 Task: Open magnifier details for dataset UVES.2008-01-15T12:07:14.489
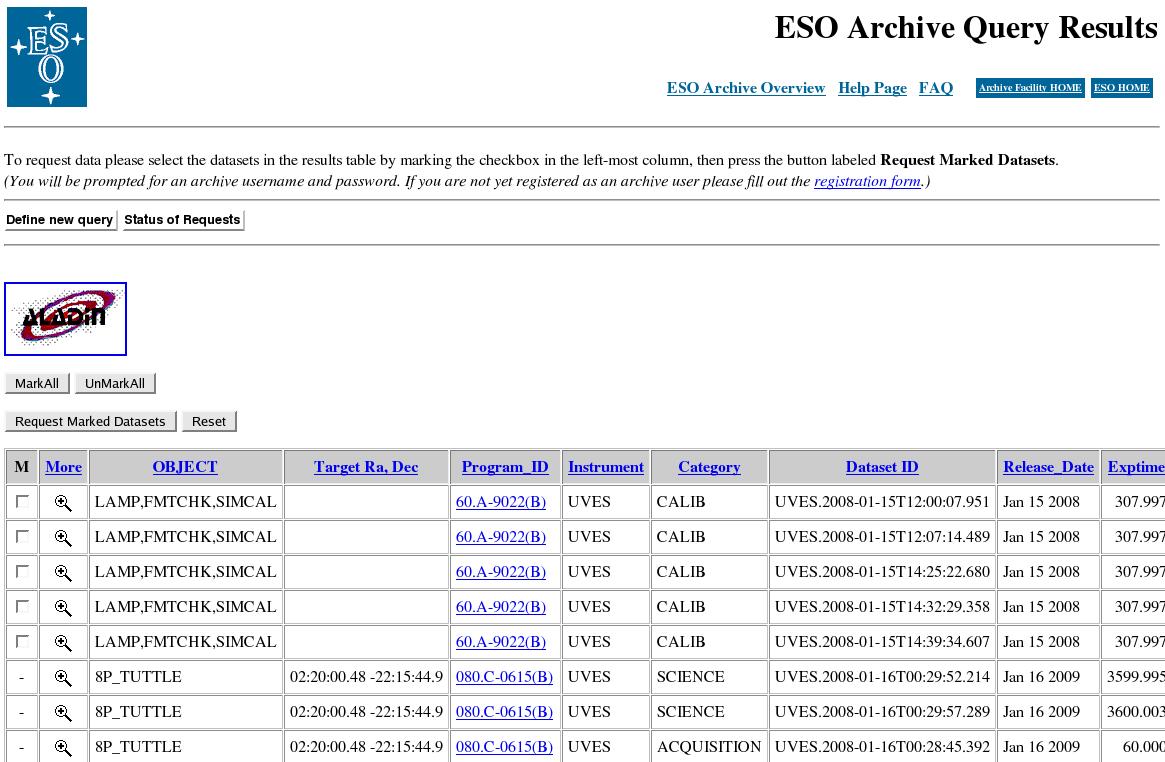click(x=63, y=538)
